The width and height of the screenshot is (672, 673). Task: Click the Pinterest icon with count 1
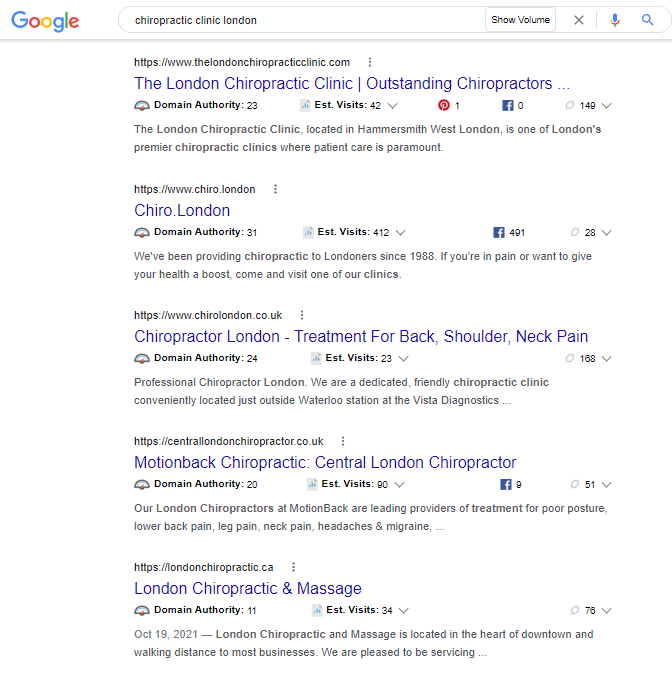point(444,105)
